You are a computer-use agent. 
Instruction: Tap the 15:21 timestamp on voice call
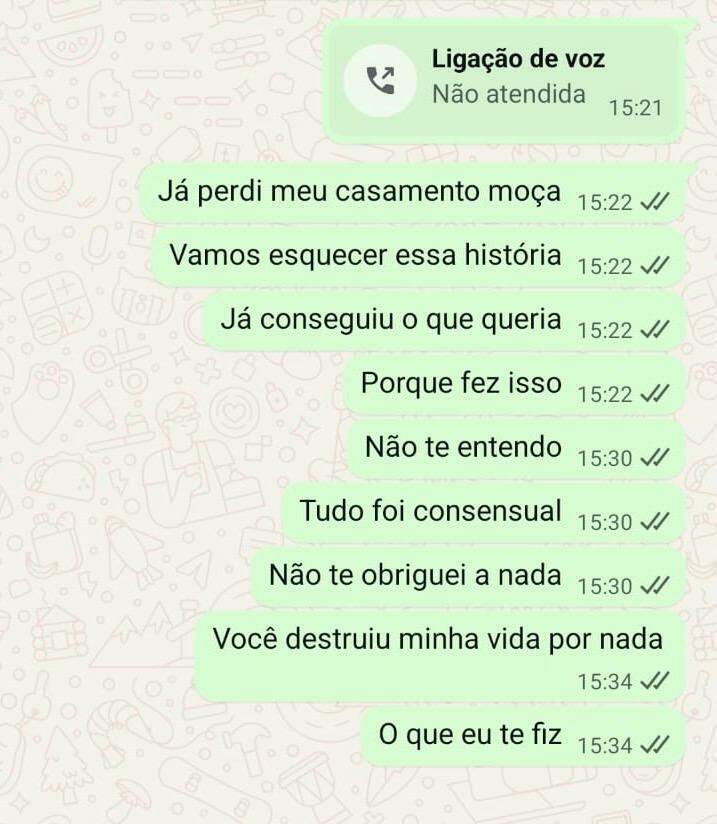[x=635, y=109]
